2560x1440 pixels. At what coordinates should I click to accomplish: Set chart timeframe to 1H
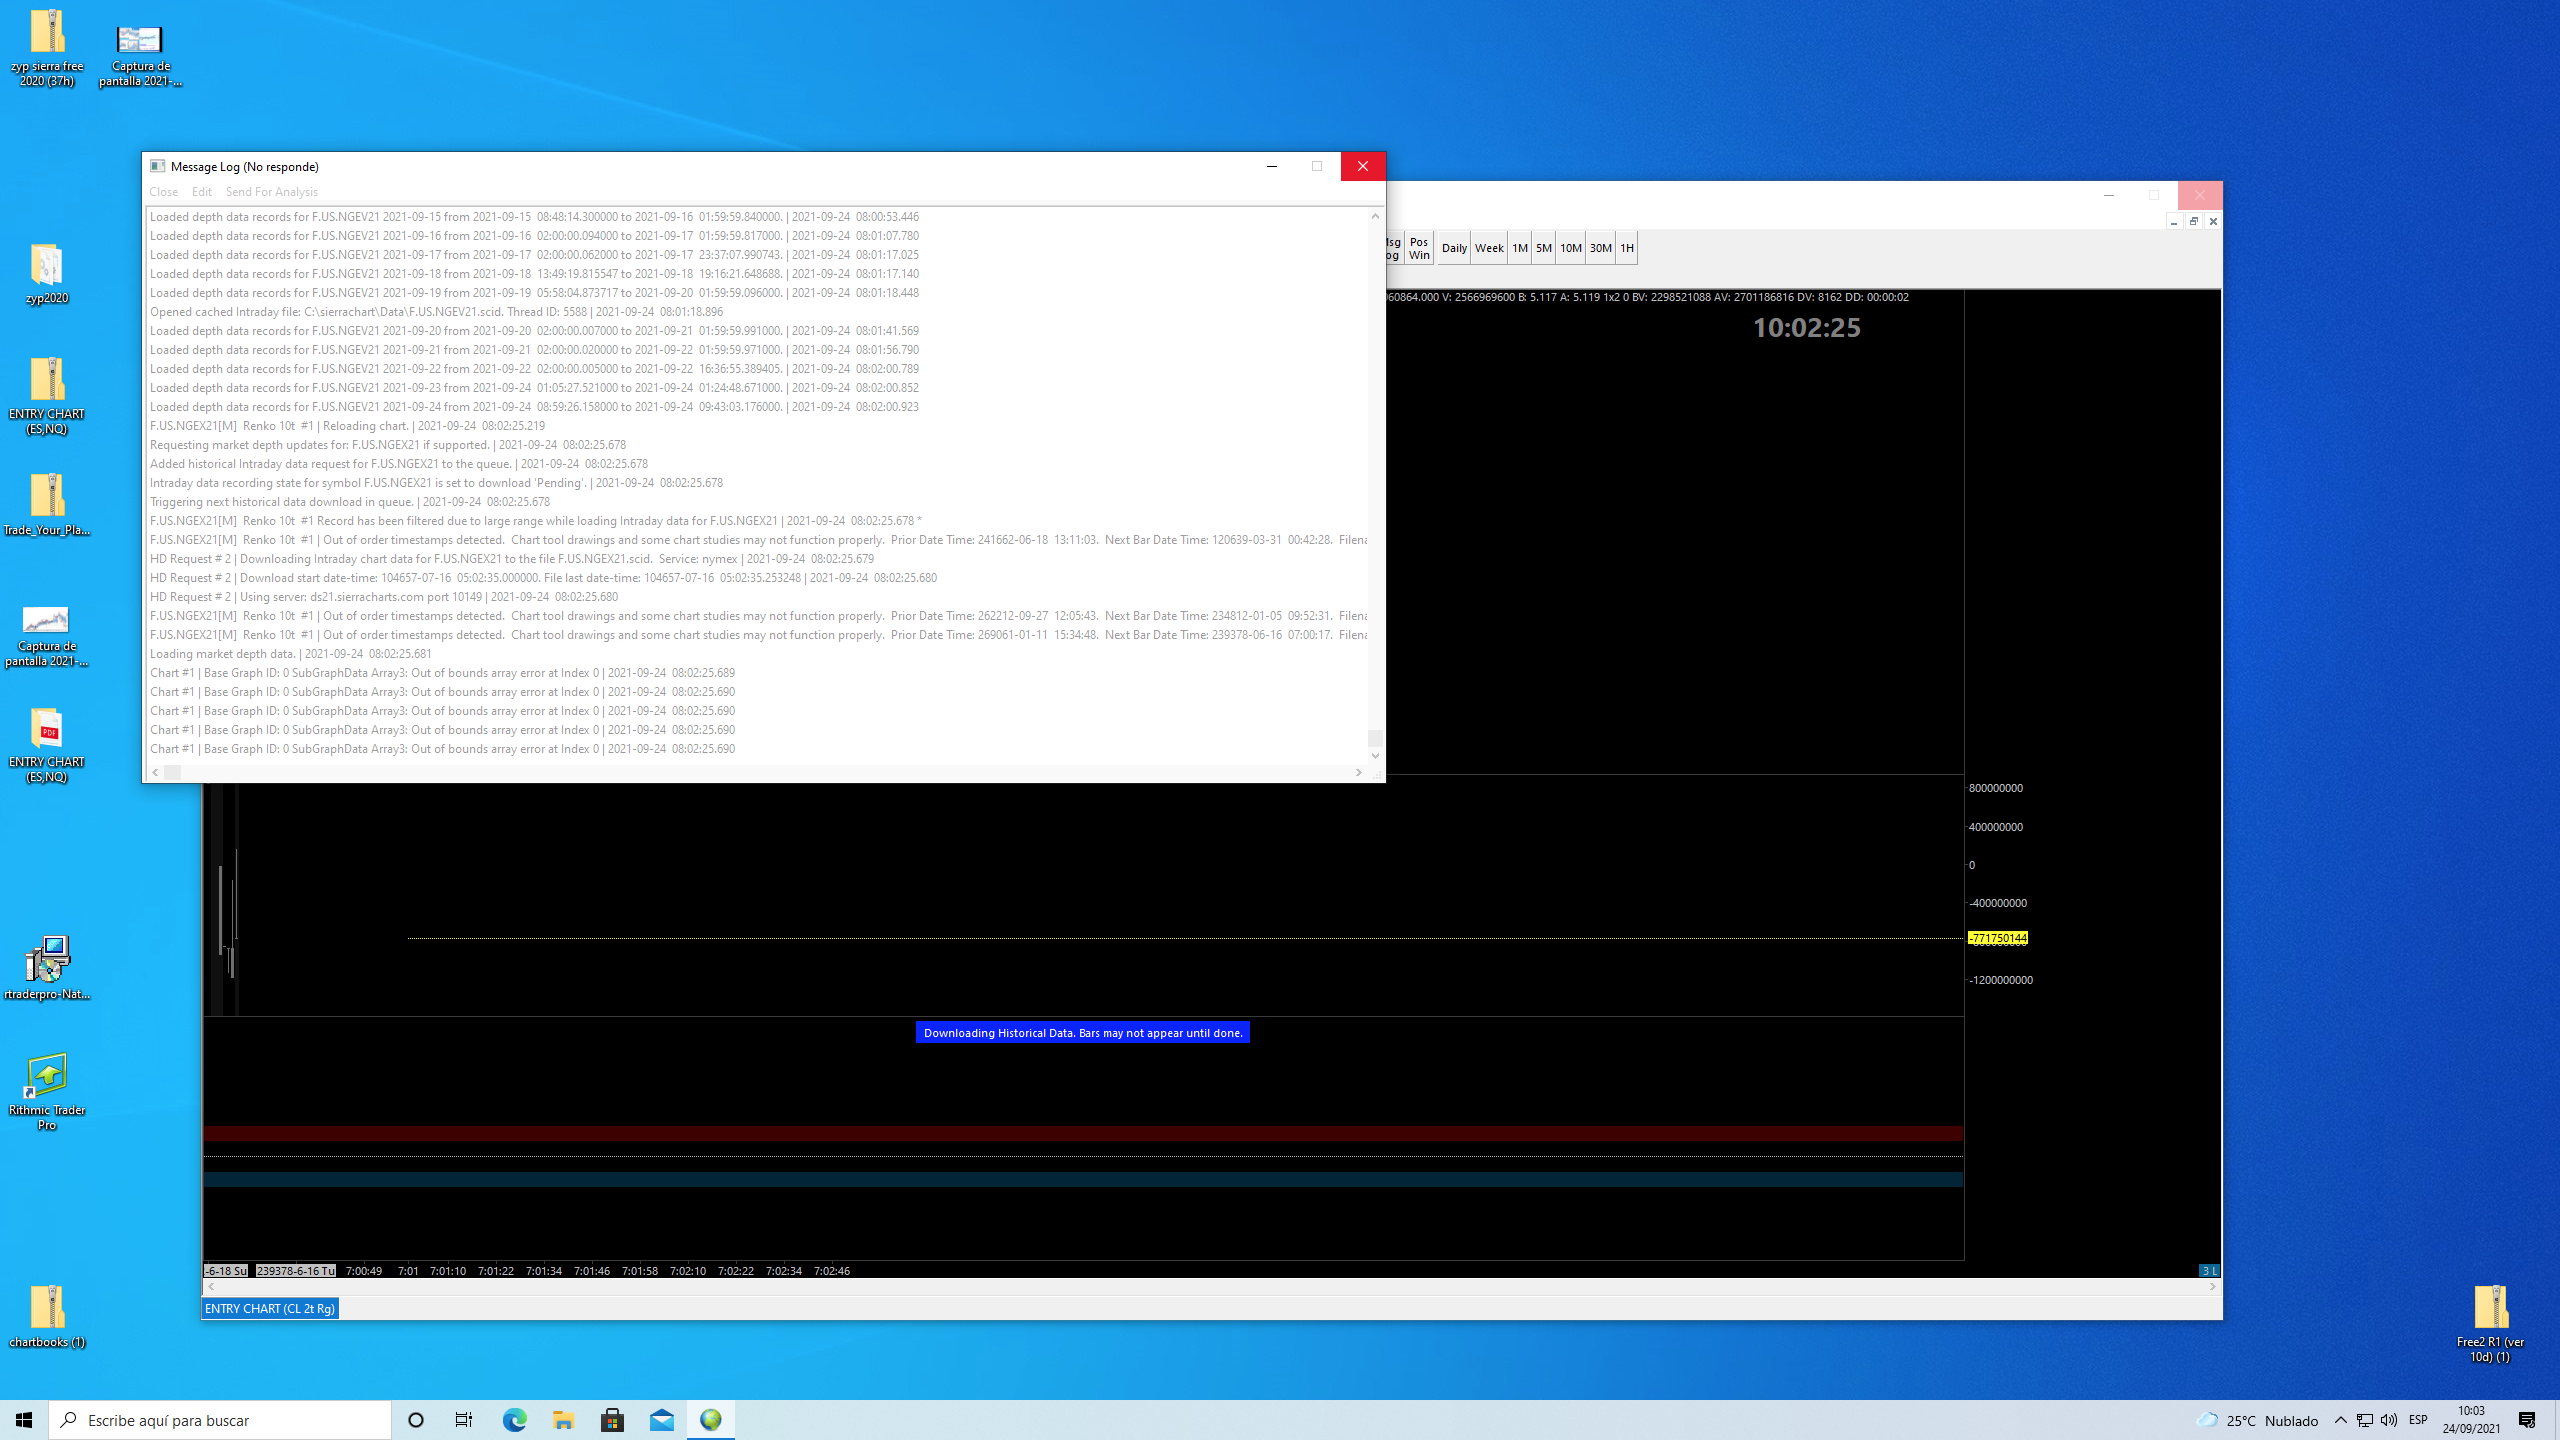pyautogui.click(x=1627, y=248)
